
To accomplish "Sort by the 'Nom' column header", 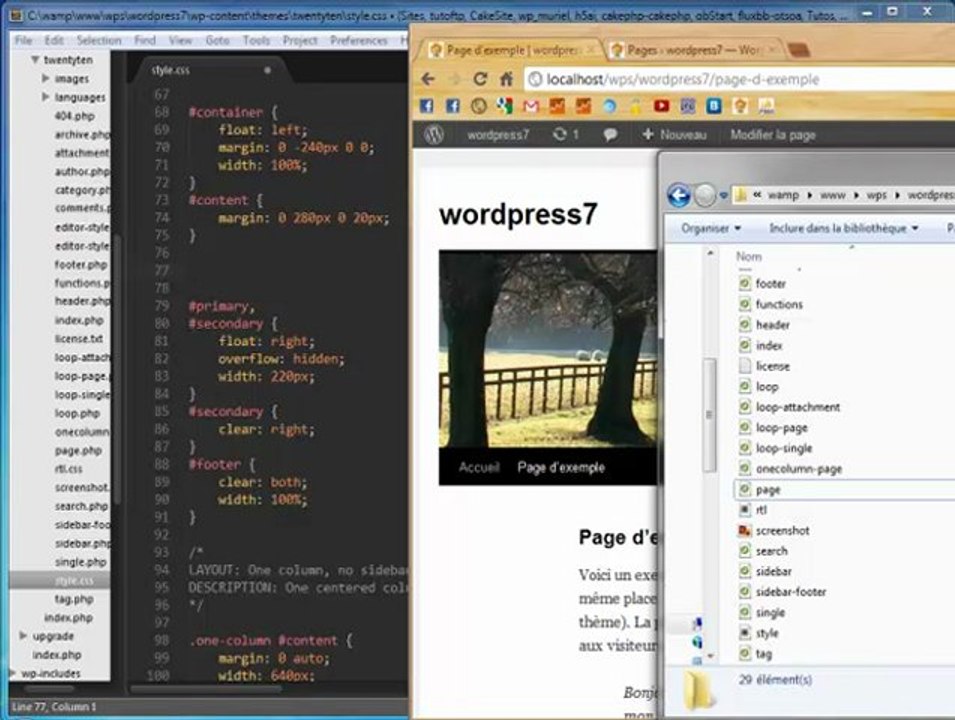I will coord(749,256).
